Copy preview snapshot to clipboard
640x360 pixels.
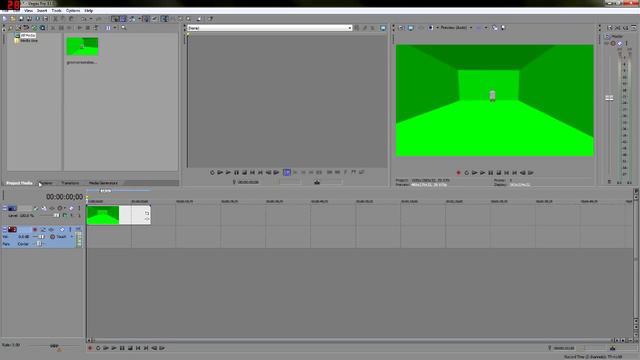[x=495, y=28]
